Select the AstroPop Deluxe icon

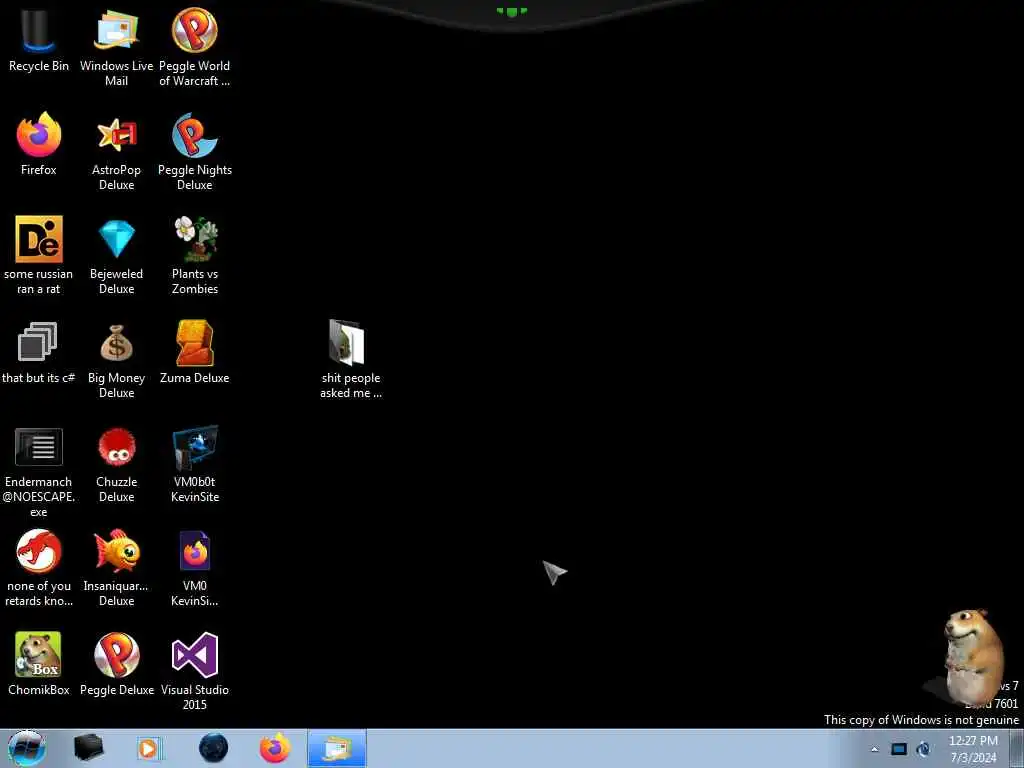click(x=116, y=152)
